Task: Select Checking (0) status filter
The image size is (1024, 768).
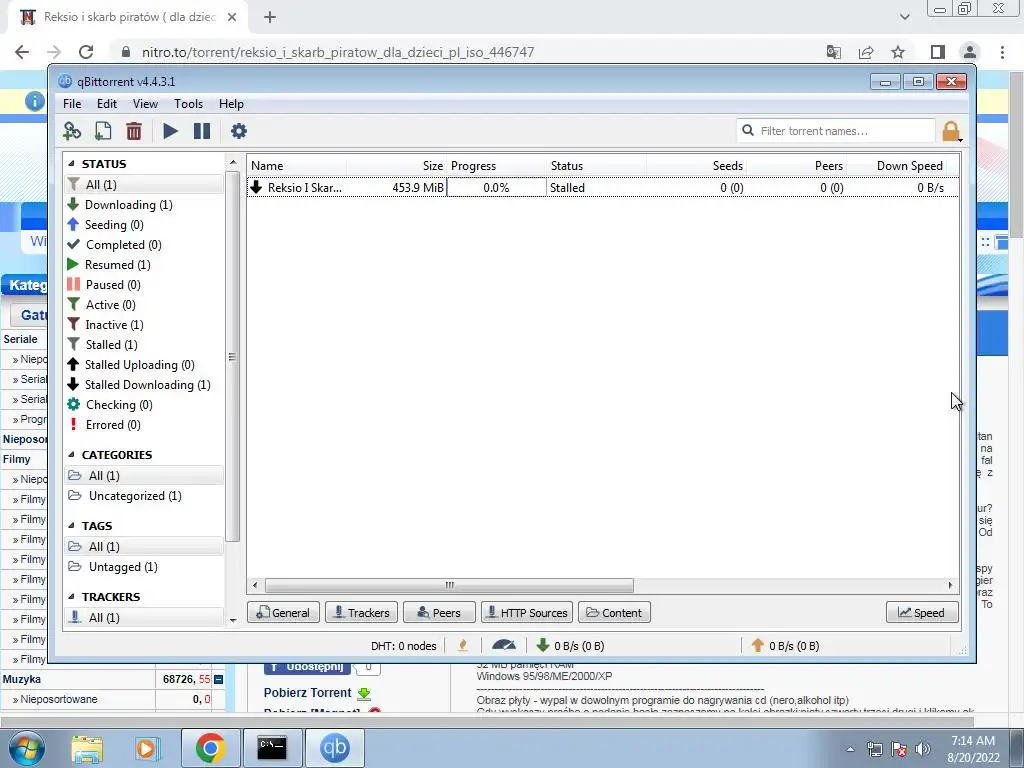Action: [x=144, y=405]
